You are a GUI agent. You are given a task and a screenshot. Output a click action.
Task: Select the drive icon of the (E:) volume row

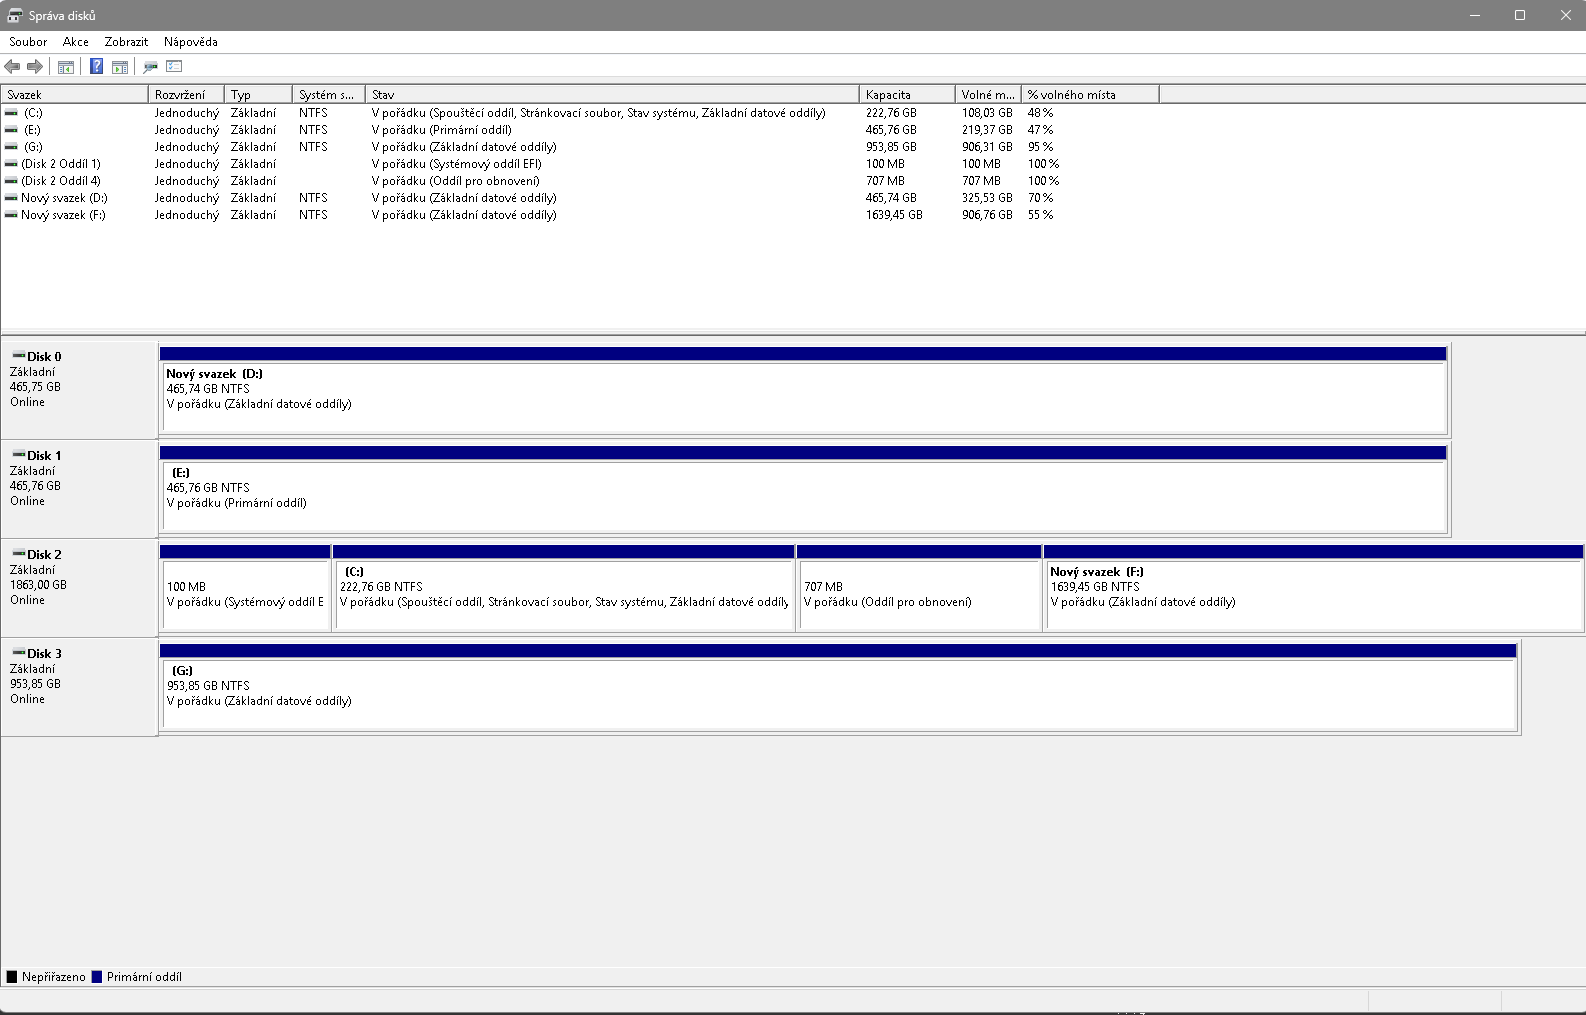tap(11, 130)
